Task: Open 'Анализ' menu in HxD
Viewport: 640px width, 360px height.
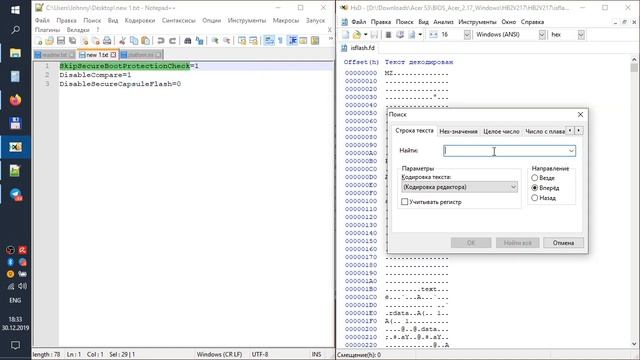Action: tap(443, 22)
